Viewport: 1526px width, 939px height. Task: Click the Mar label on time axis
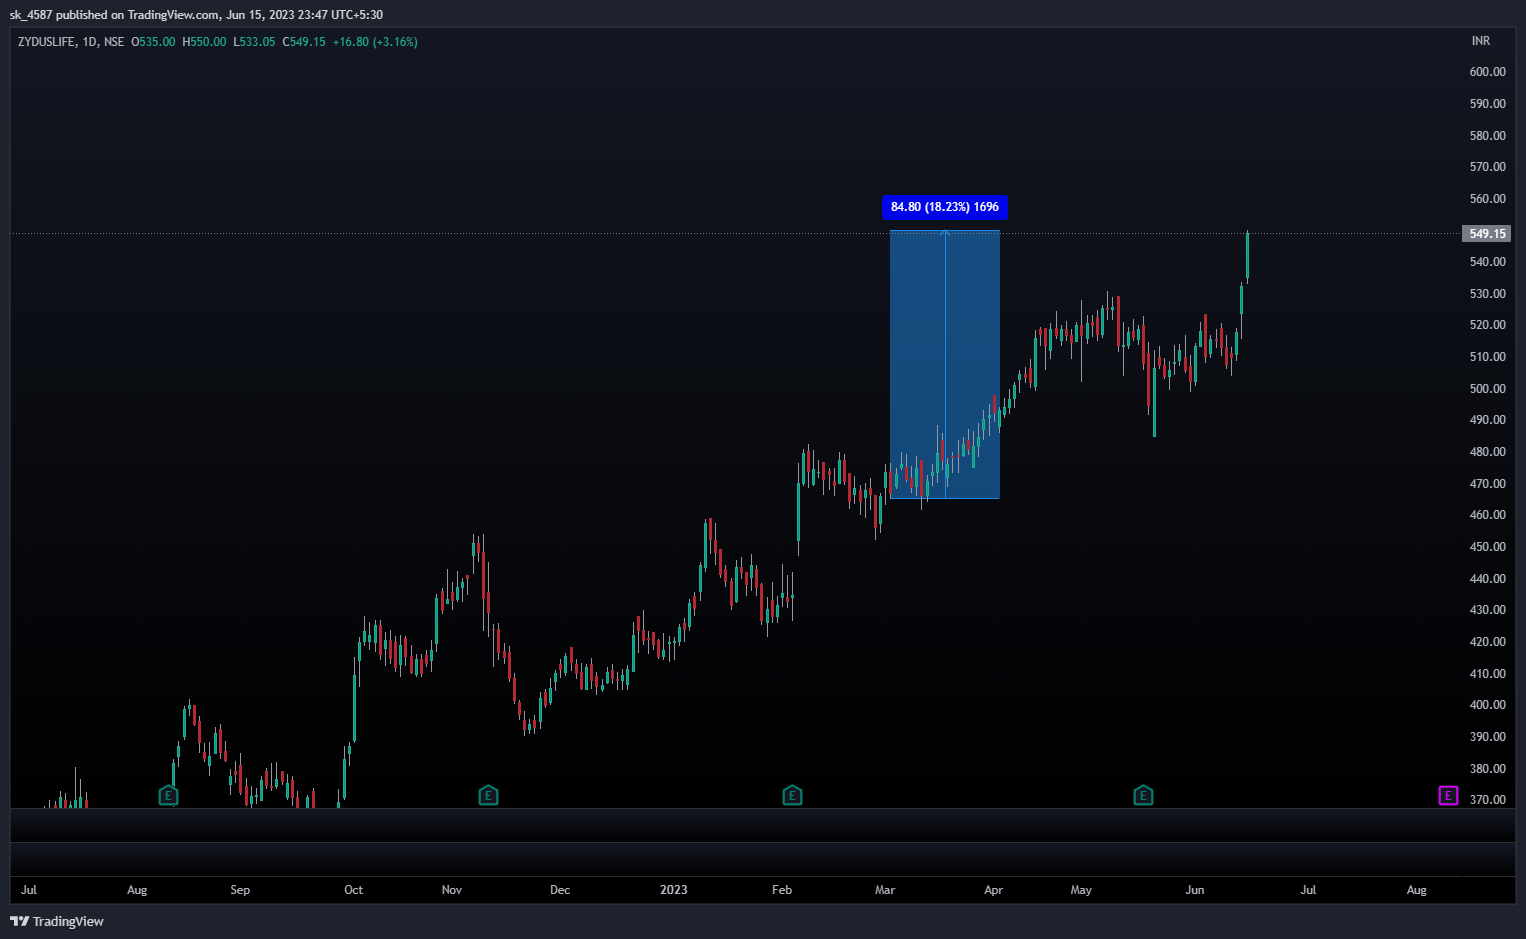[885, 890]
